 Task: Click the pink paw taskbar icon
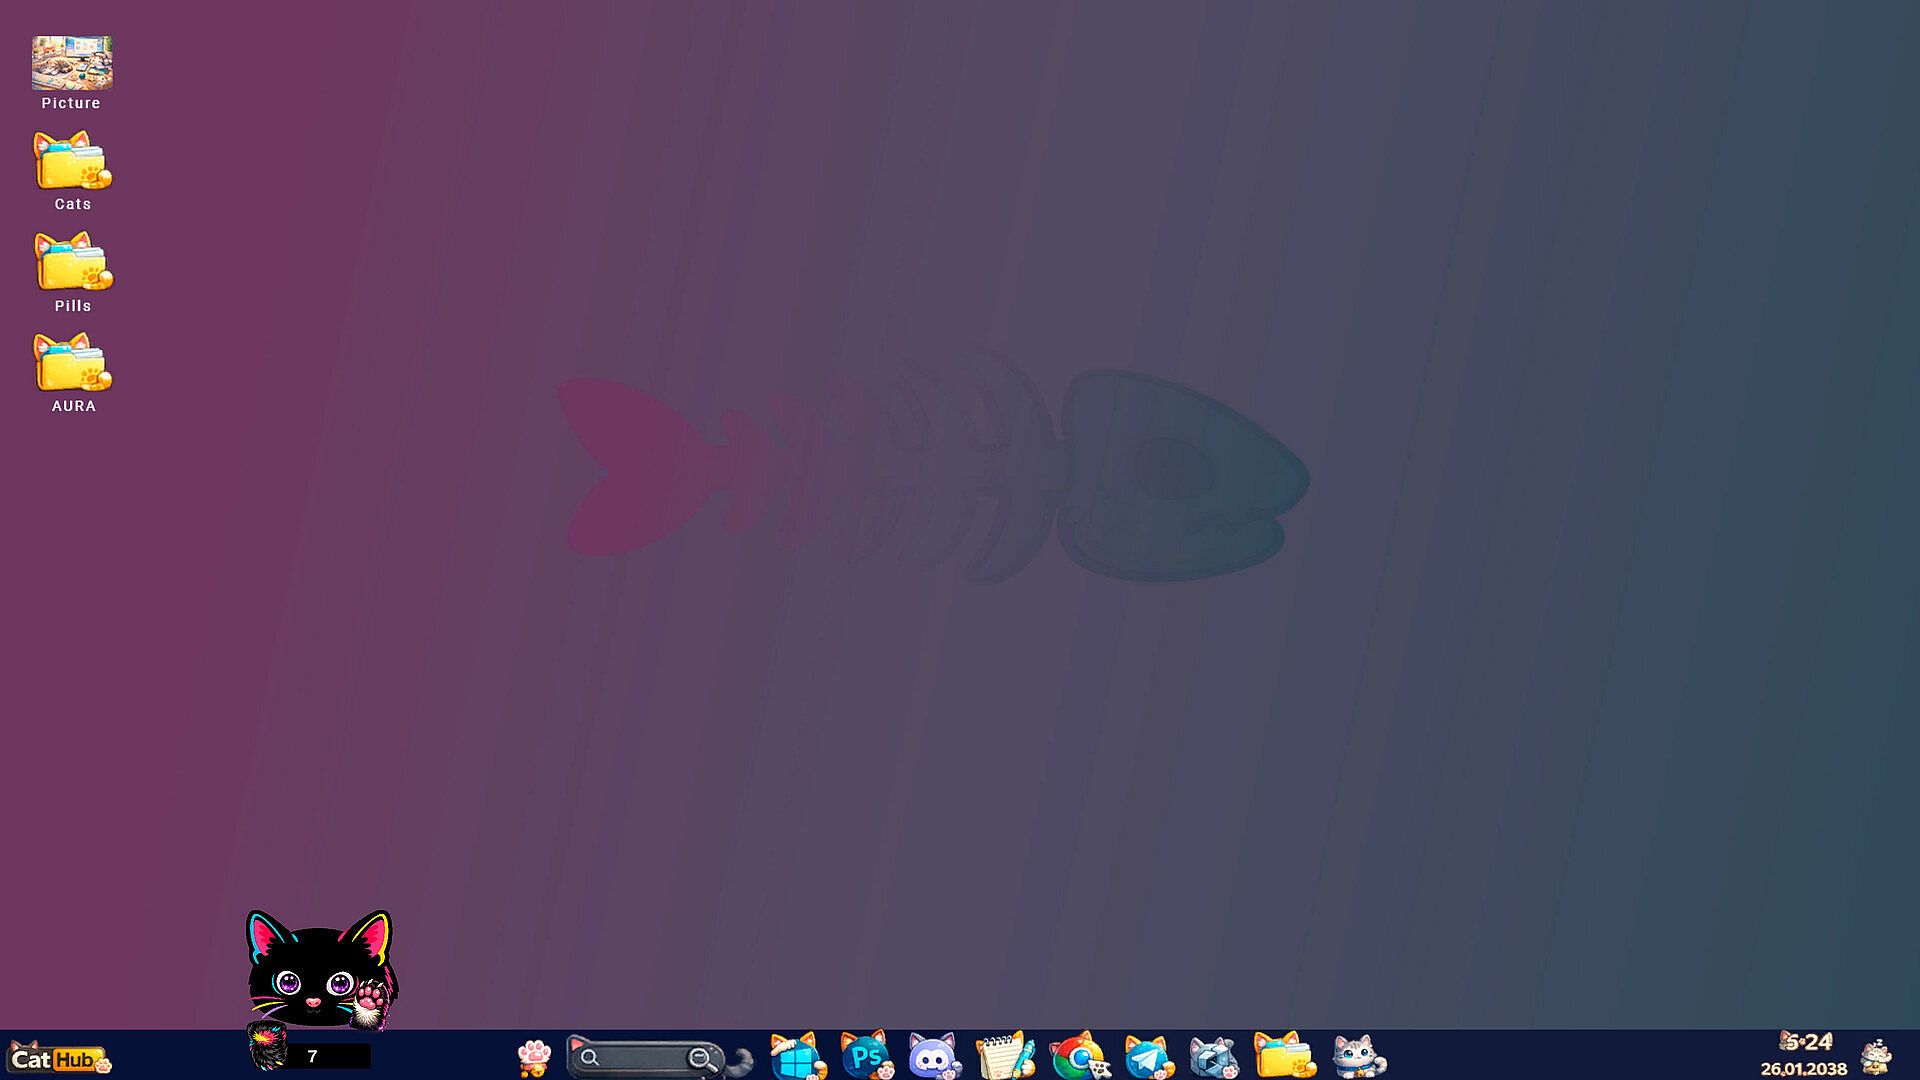(534, 1056)
